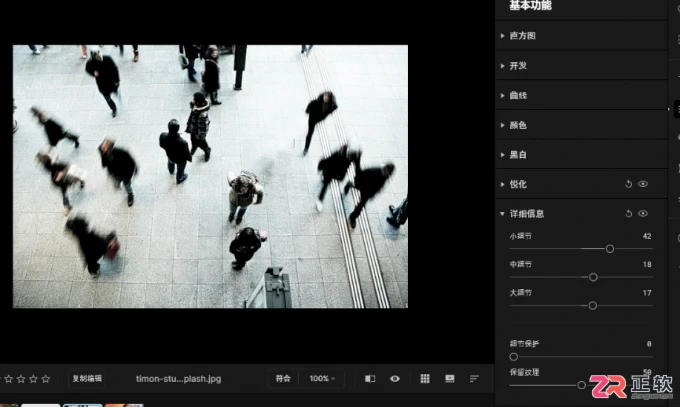Click the 基本功能 panel title

pyautogui.click(x=530, y=5)
